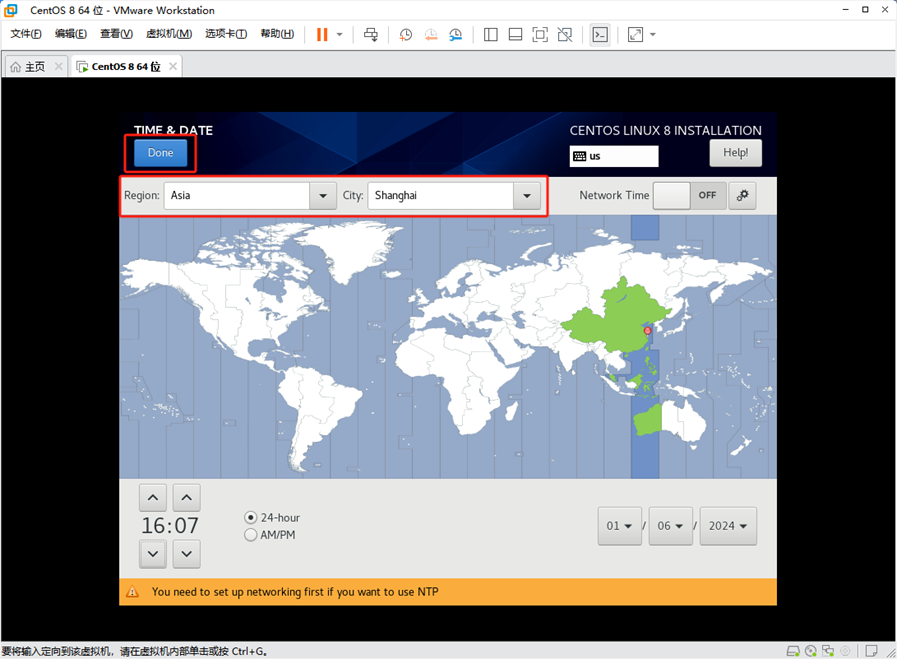Viewport: 897px width, 659px height.
Task: Enter full screen mode icon
Action: (x=540, y=34)
